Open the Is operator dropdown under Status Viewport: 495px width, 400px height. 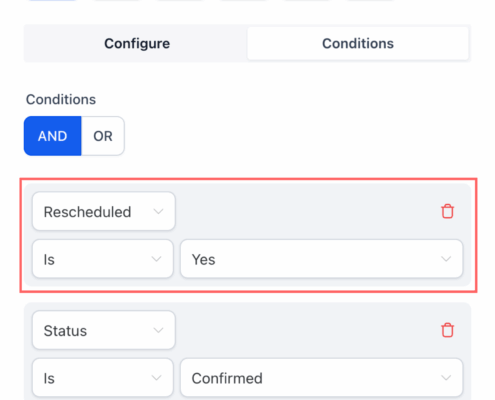(103, 378)
